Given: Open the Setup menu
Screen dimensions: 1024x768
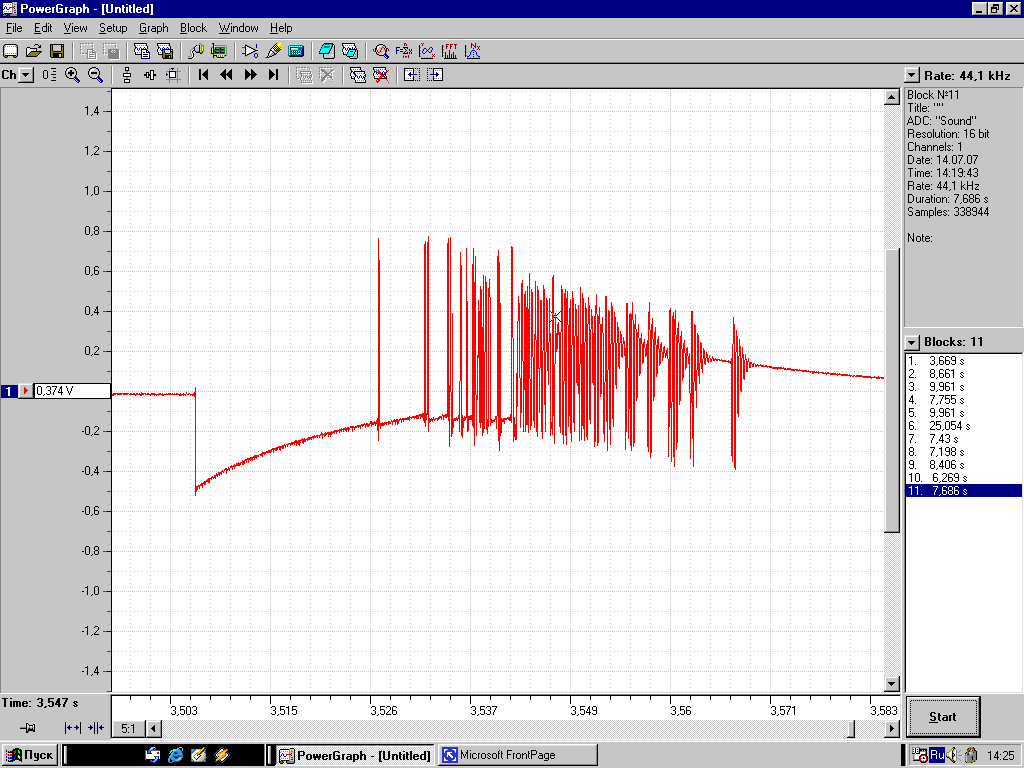Looking at the screenshot, I should click(x=113, y=28).
